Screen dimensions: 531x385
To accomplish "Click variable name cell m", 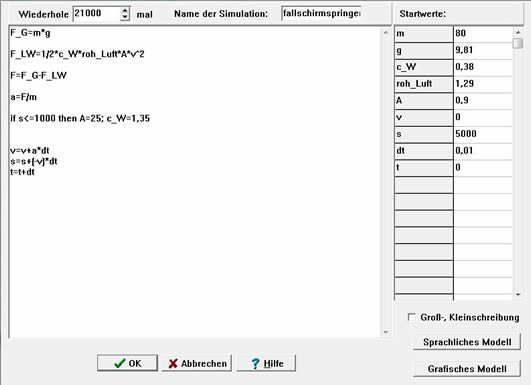I will pos(424,34).
